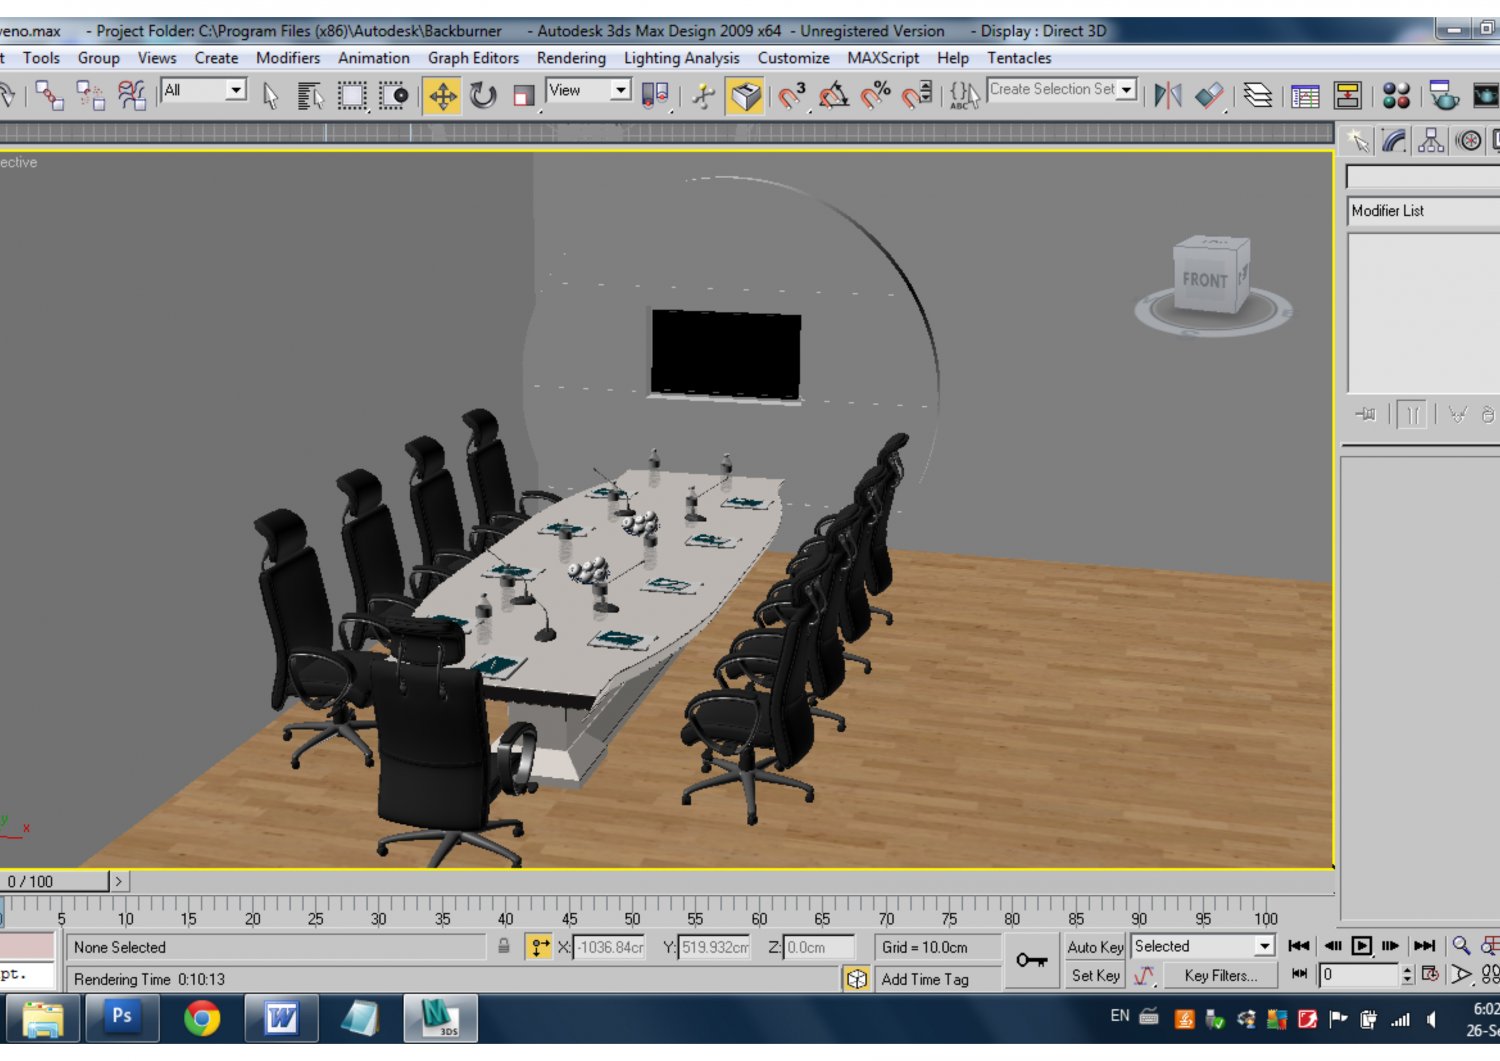The height and width of the screenshot is (1061, 1500).
Task: Lock the current selection with the padlock
Action: click(x=505, y=947)
